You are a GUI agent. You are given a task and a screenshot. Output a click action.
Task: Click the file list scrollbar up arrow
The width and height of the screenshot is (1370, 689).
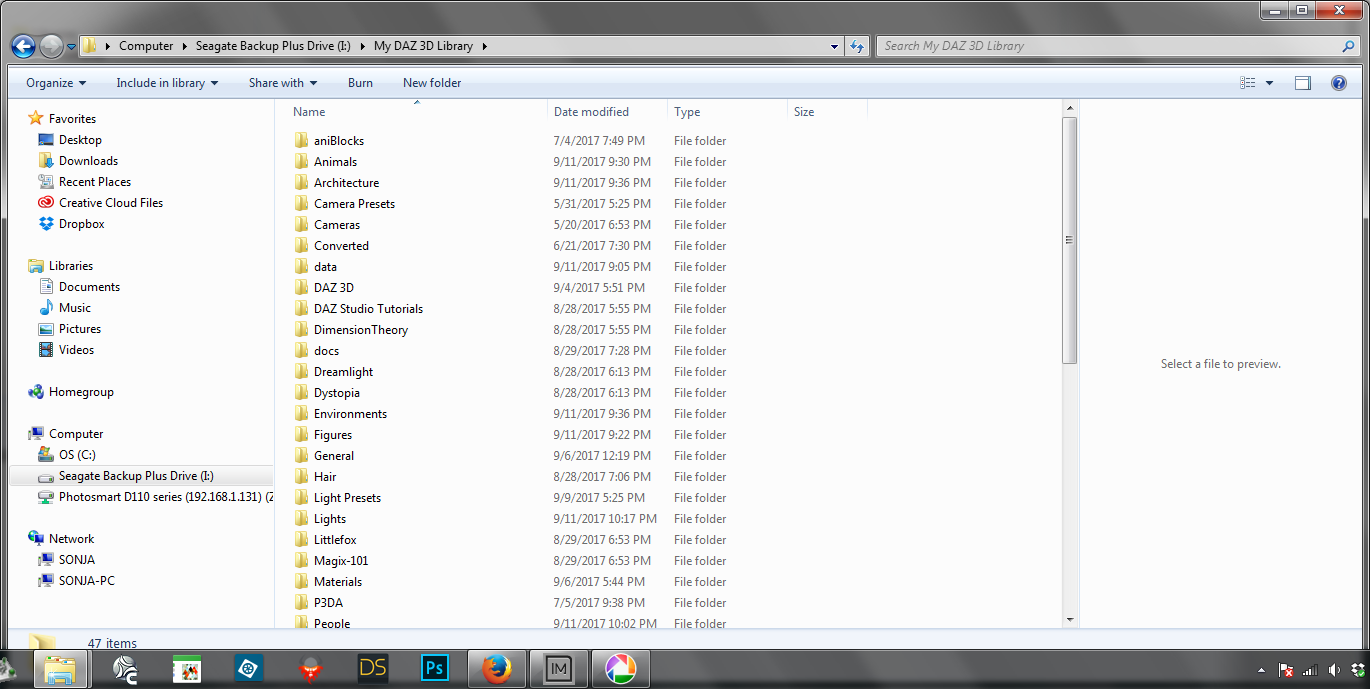(1070, 108)
